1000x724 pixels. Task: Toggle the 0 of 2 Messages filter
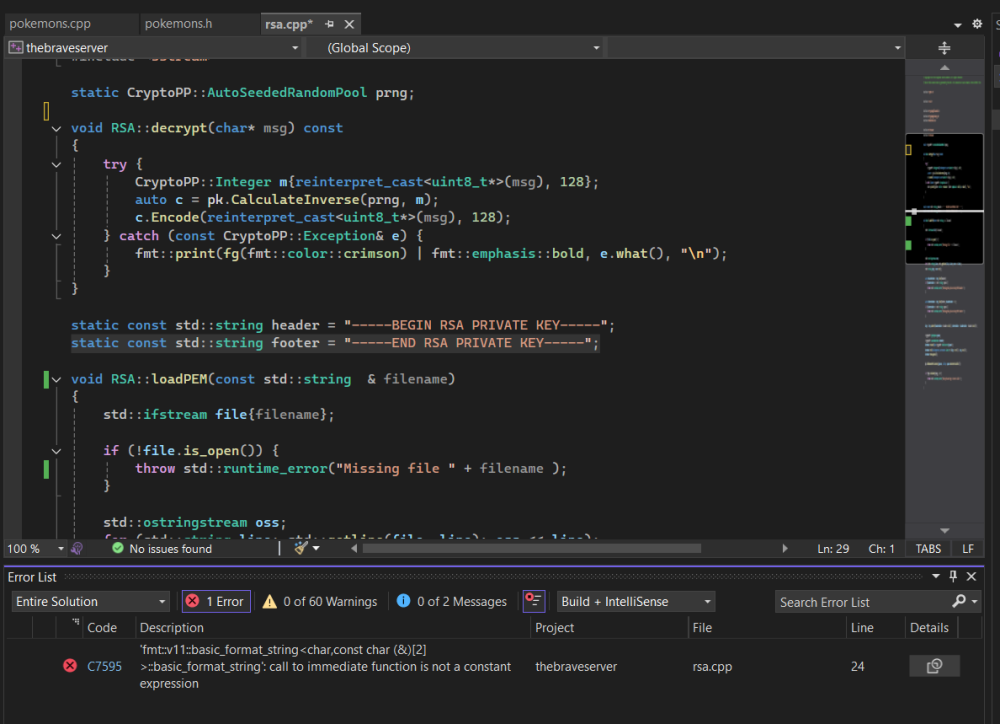(x=452, y=601)
